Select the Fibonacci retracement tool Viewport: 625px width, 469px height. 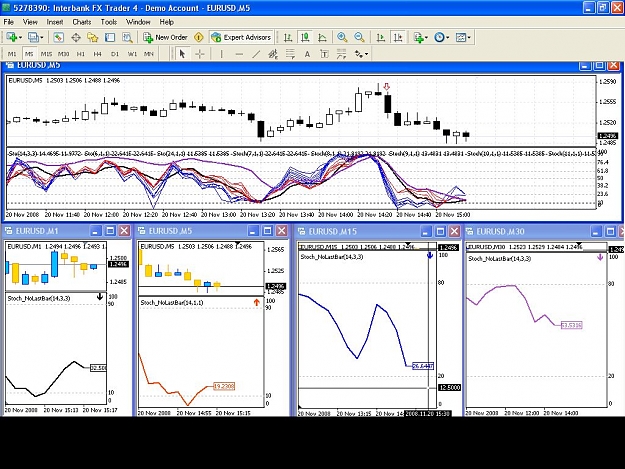pyautogui.click(x=290, y=54)
